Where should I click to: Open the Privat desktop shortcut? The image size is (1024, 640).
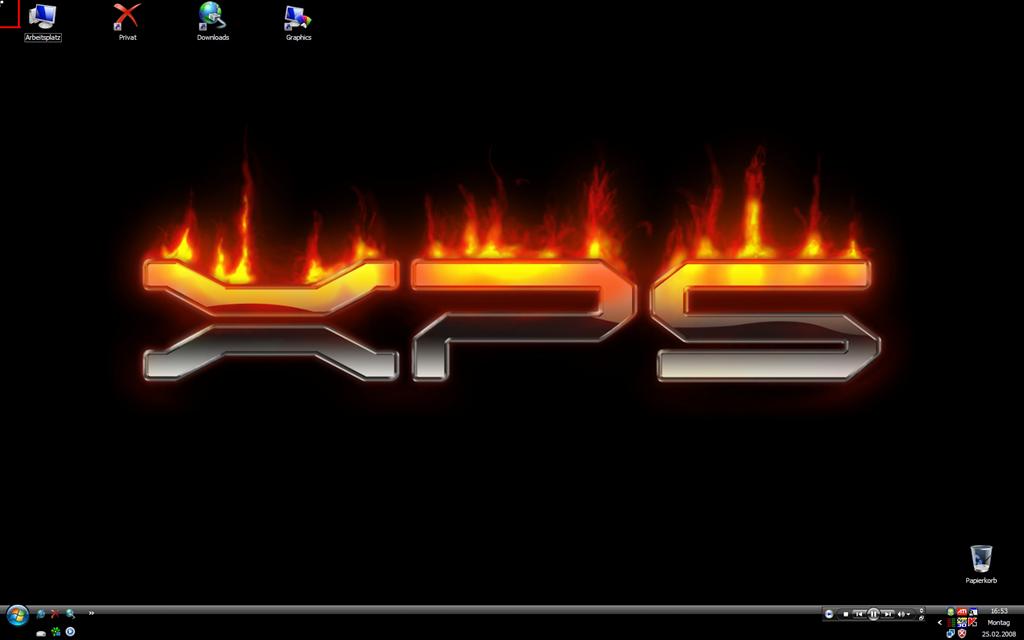(127, 16)
